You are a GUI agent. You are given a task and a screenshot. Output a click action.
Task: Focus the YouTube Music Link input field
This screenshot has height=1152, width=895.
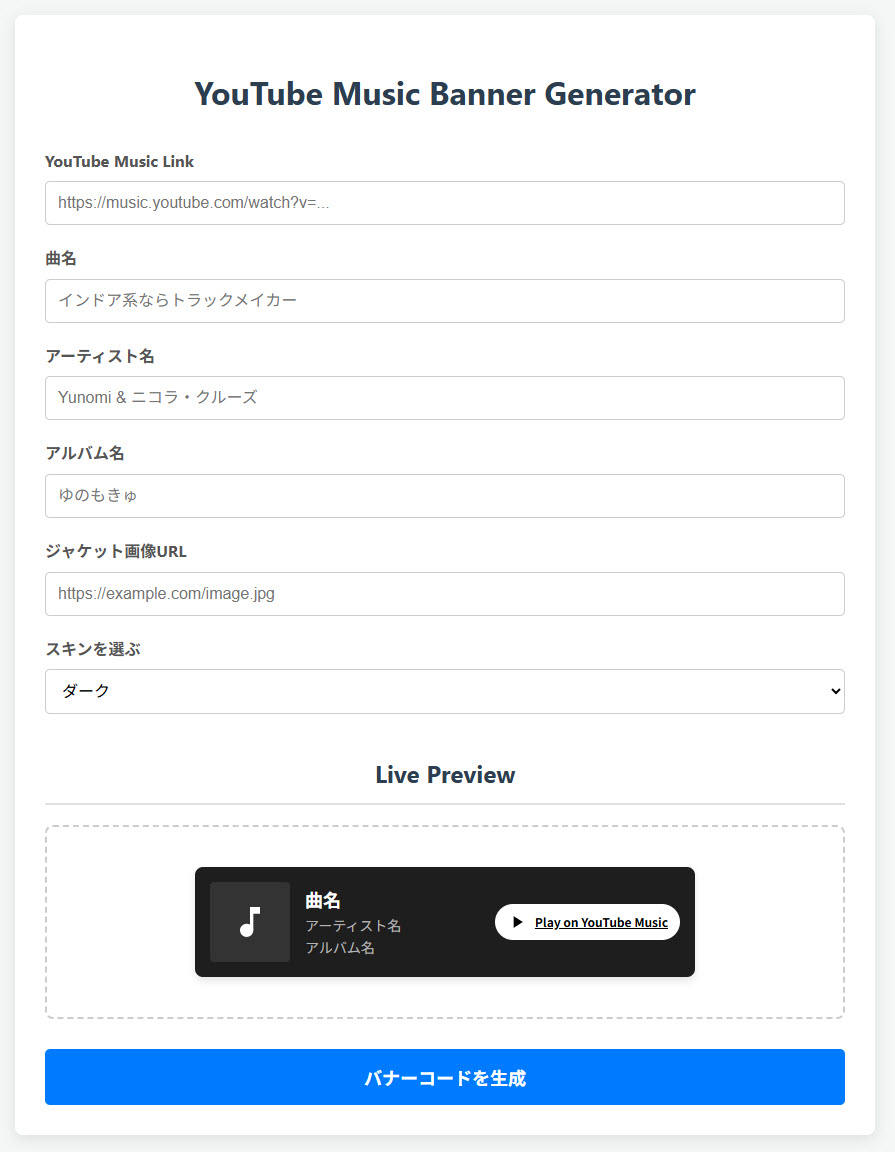(x=445, y=203)
